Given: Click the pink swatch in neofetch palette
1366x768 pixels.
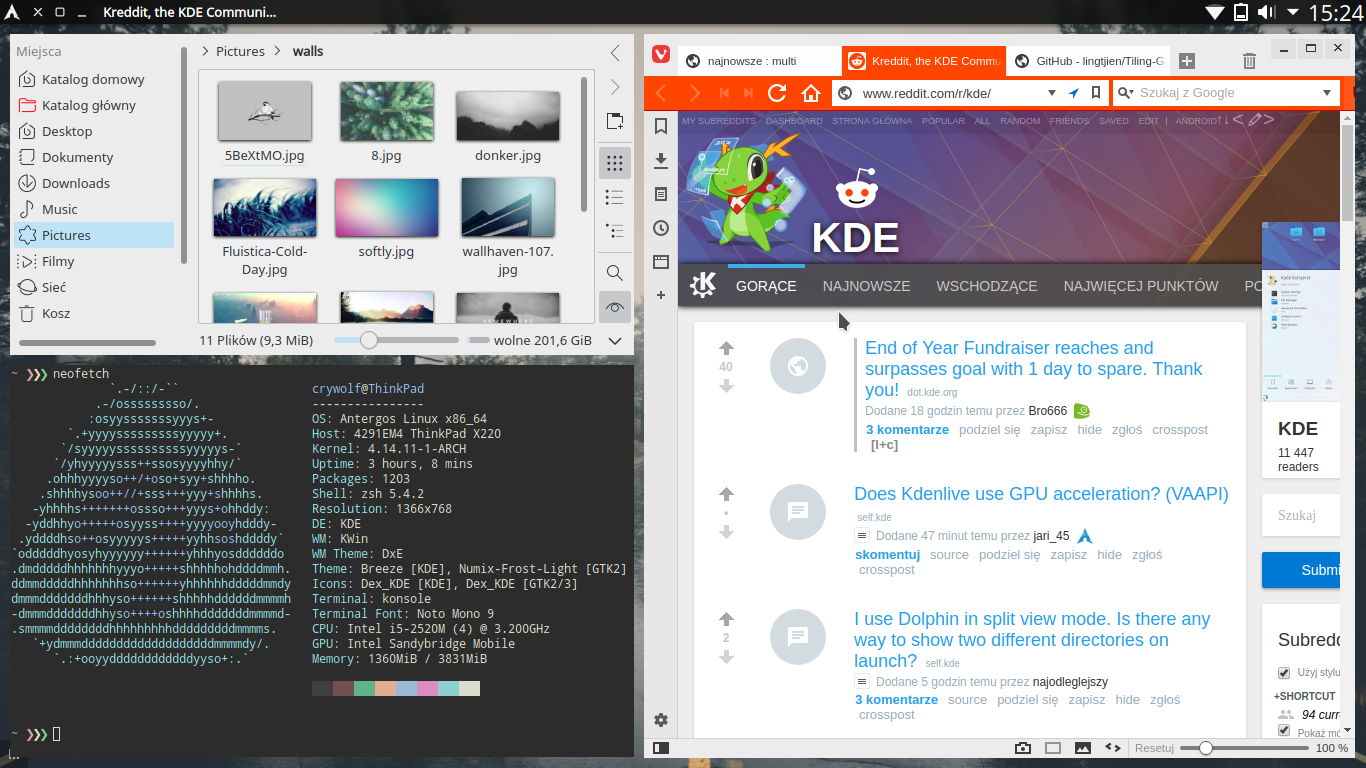Looking at the screenshot, I should [427, 688].
